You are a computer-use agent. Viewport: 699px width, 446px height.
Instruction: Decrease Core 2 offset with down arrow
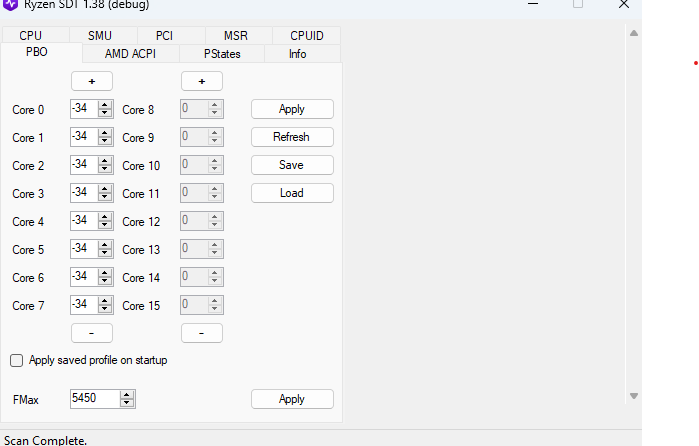pos(105,169)
